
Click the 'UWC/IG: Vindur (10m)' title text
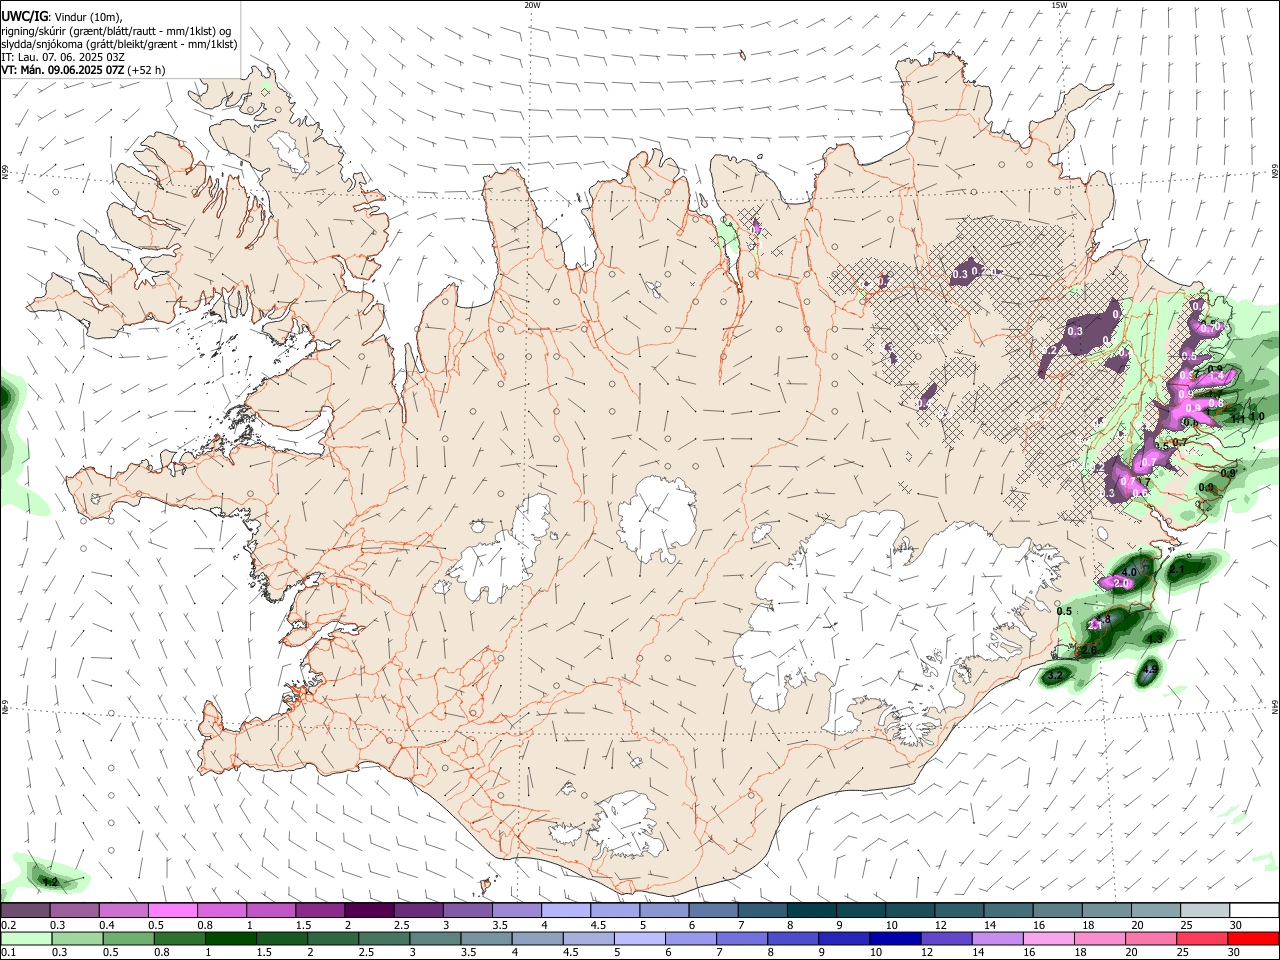pos(61,16)
